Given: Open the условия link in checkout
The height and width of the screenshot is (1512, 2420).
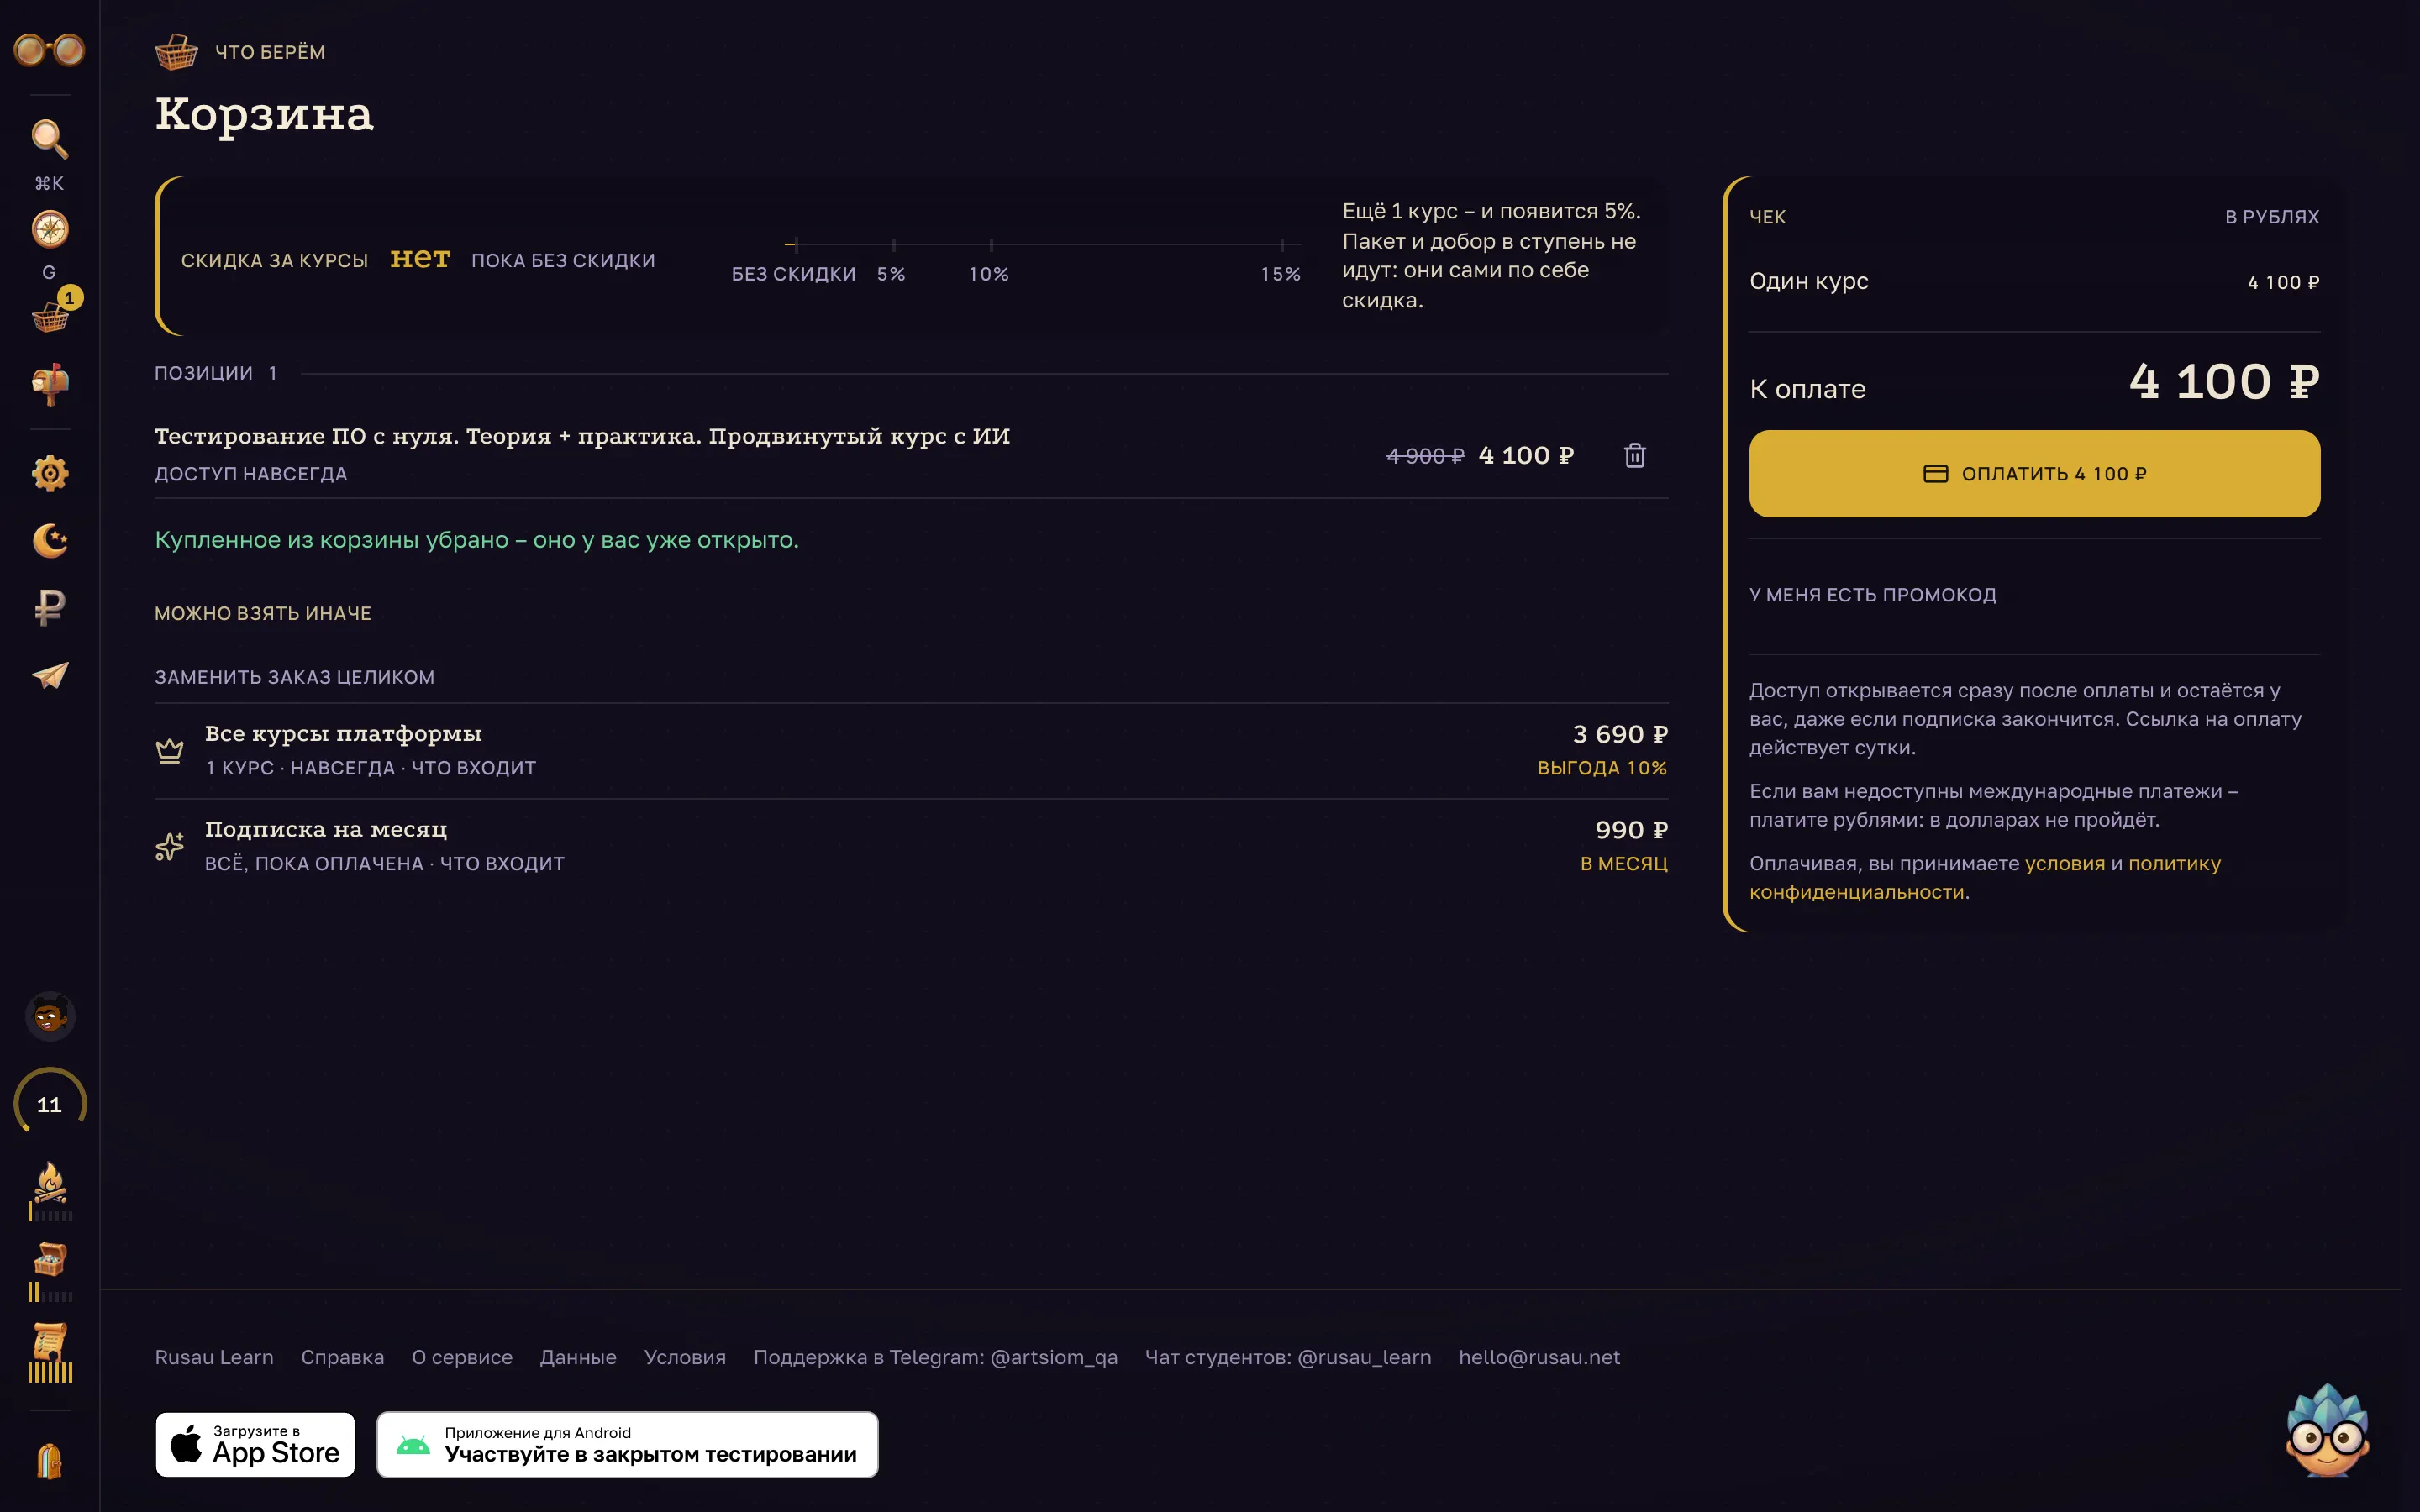Looking at the screenshot, I should pos(2064,863).
